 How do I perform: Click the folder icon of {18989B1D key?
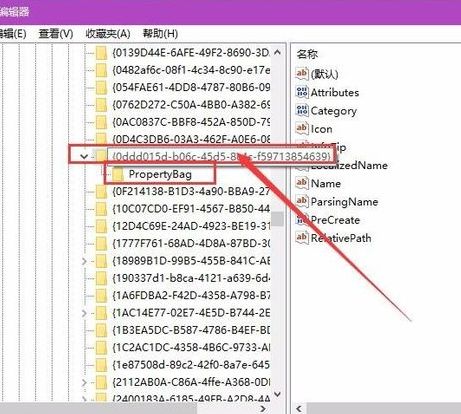click(101, 261)
